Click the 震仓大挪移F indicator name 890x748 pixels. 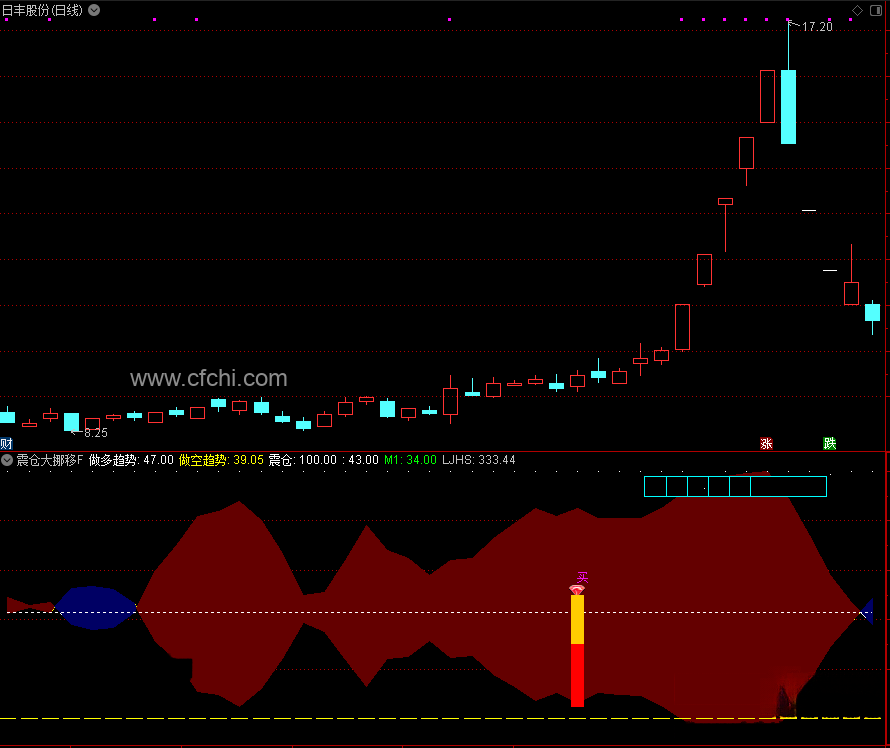point(49,460)
